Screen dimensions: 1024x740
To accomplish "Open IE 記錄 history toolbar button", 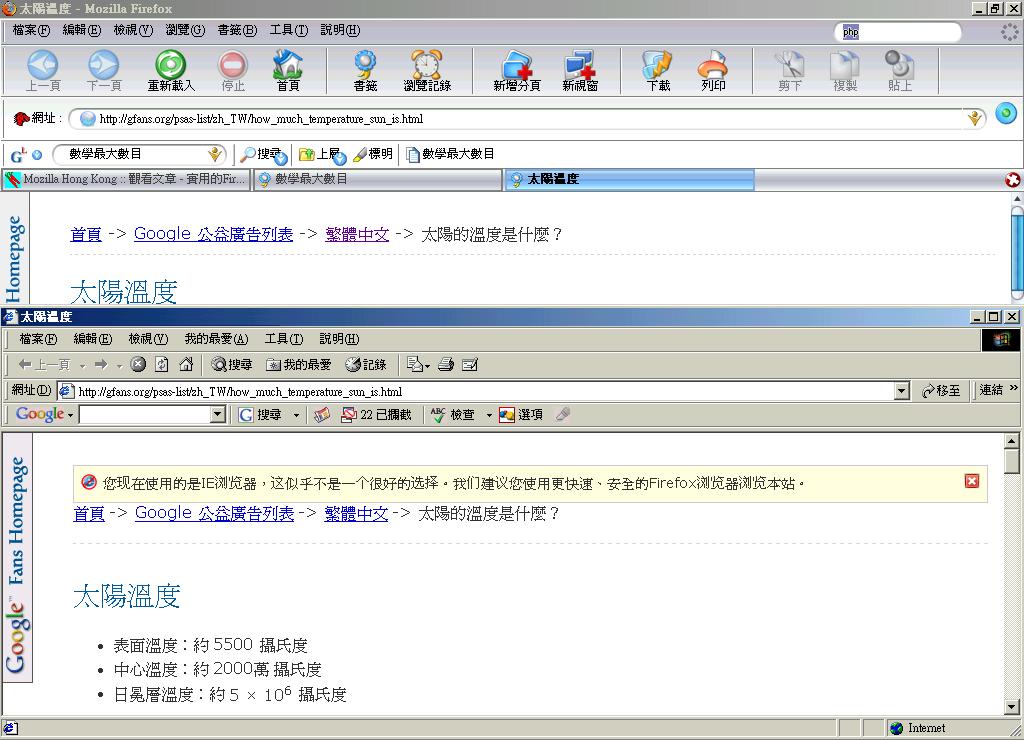I will tap(366, 364).
